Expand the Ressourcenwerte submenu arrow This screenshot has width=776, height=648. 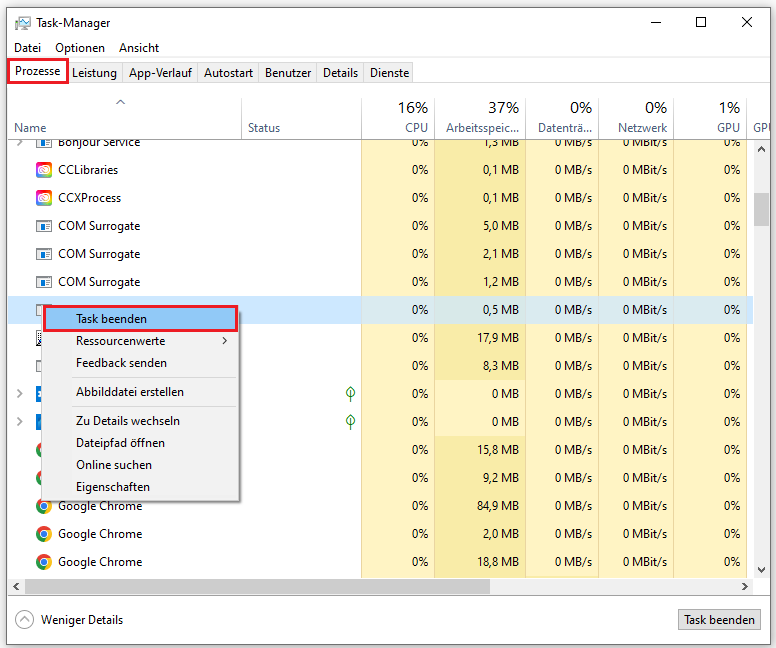(225, 341)
